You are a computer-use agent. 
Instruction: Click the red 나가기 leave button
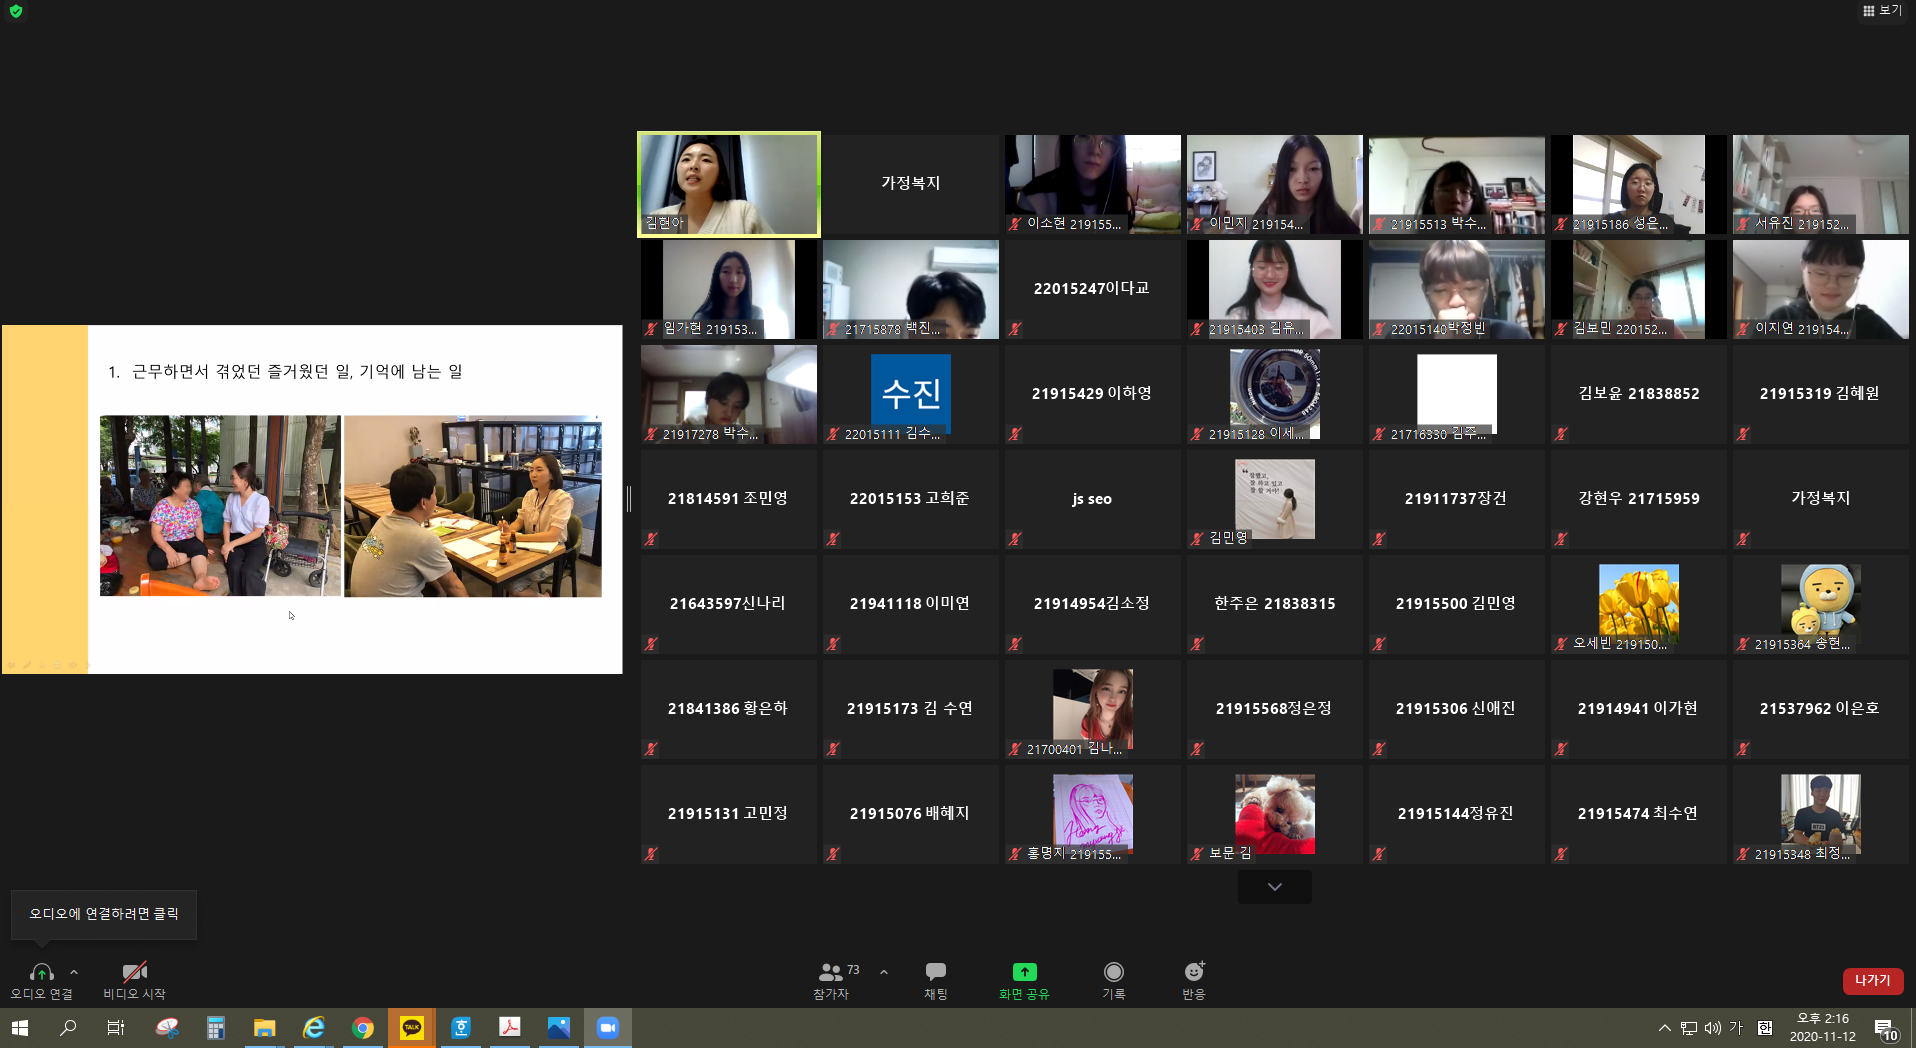(1872, 980)
